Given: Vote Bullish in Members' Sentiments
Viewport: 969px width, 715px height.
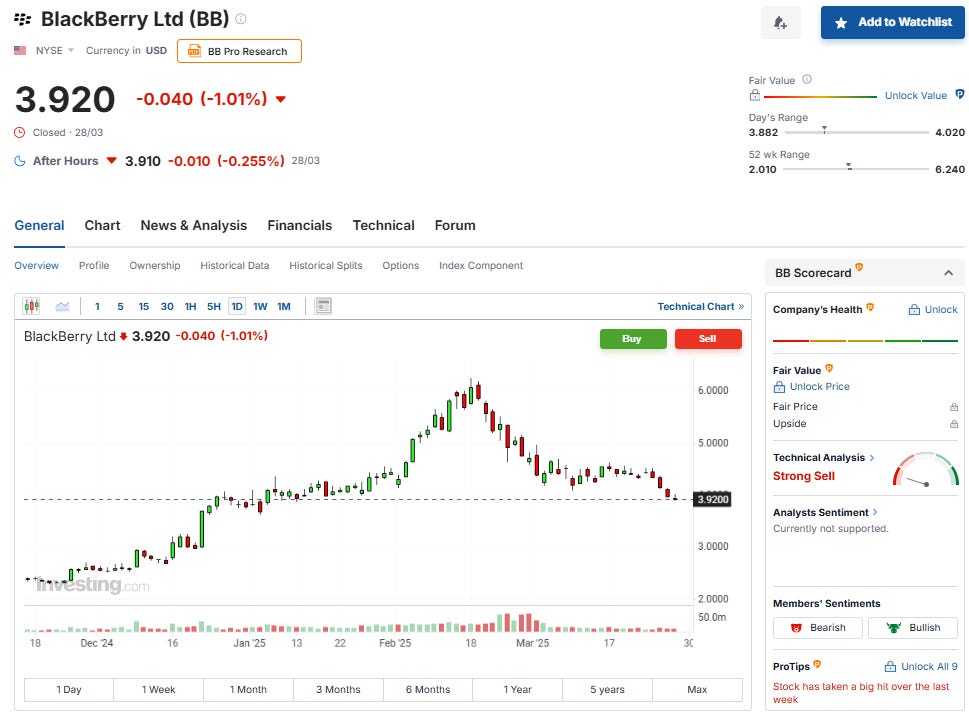Looking at the screenshot, I should pos(913,627).
